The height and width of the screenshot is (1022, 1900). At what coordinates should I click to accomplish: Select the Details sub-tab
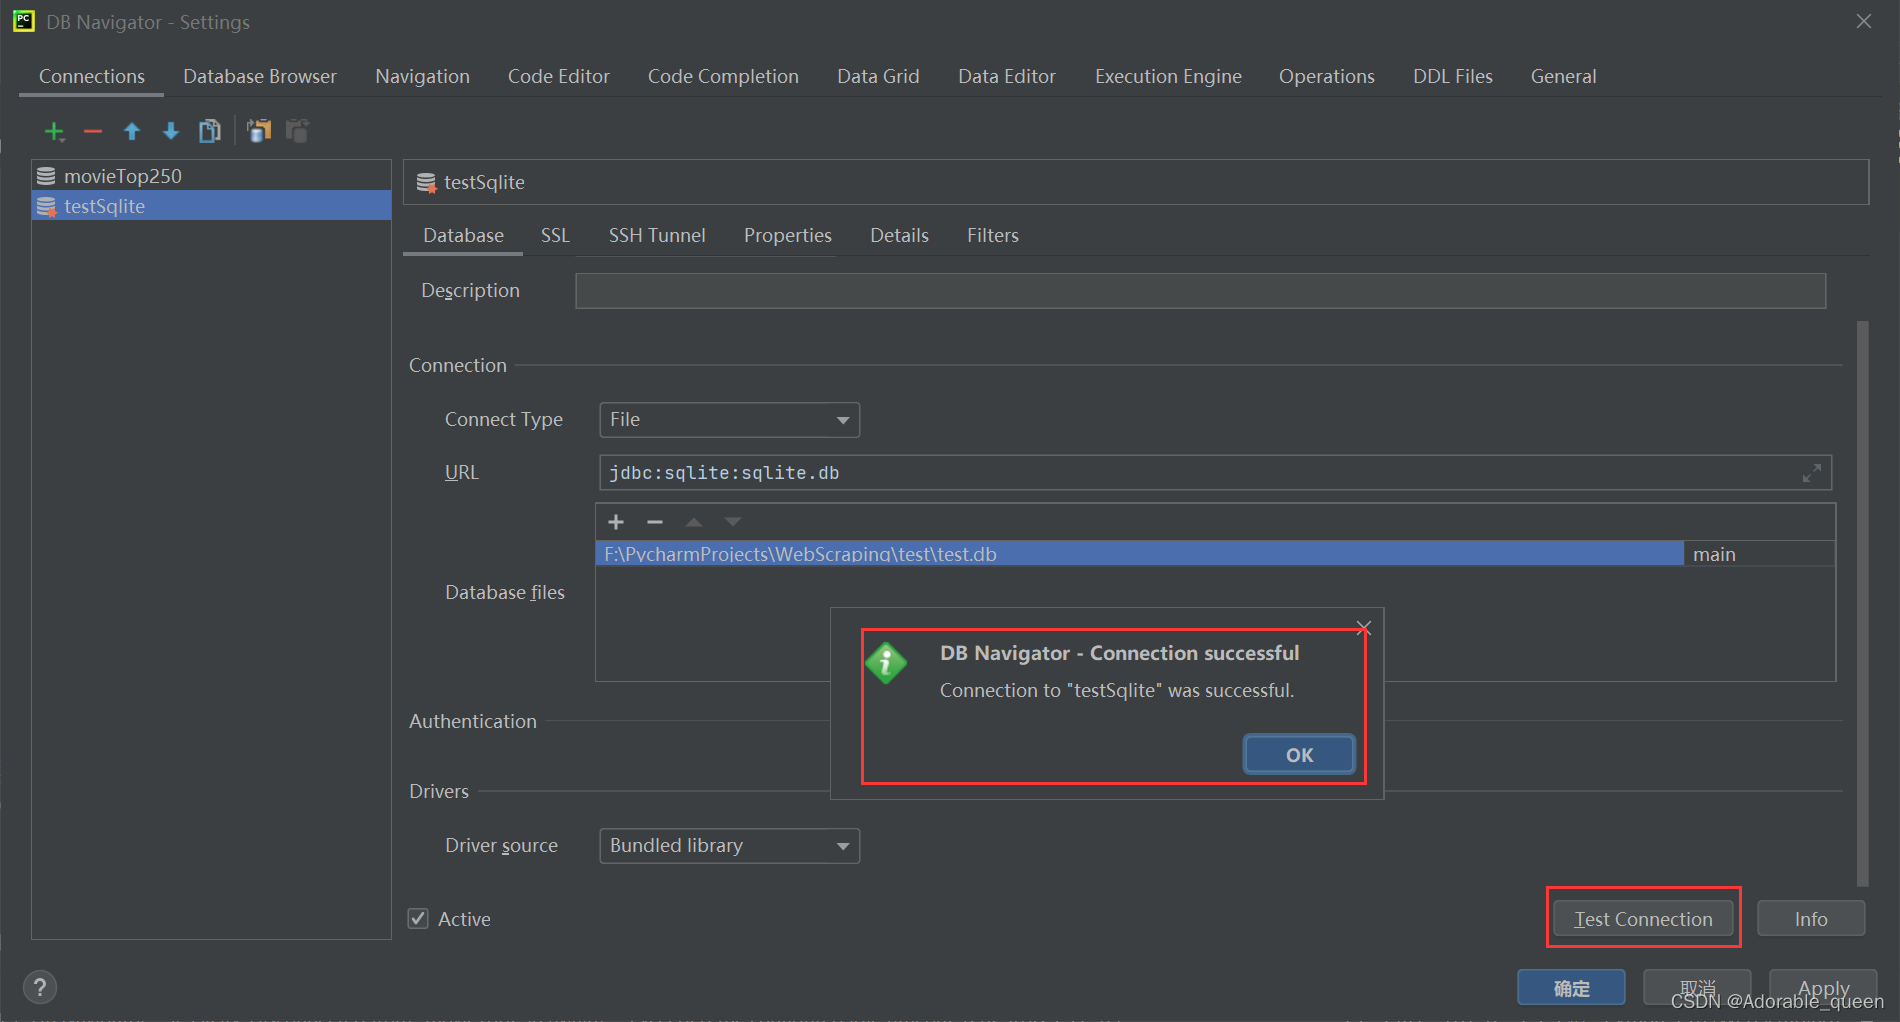point(899,235)
